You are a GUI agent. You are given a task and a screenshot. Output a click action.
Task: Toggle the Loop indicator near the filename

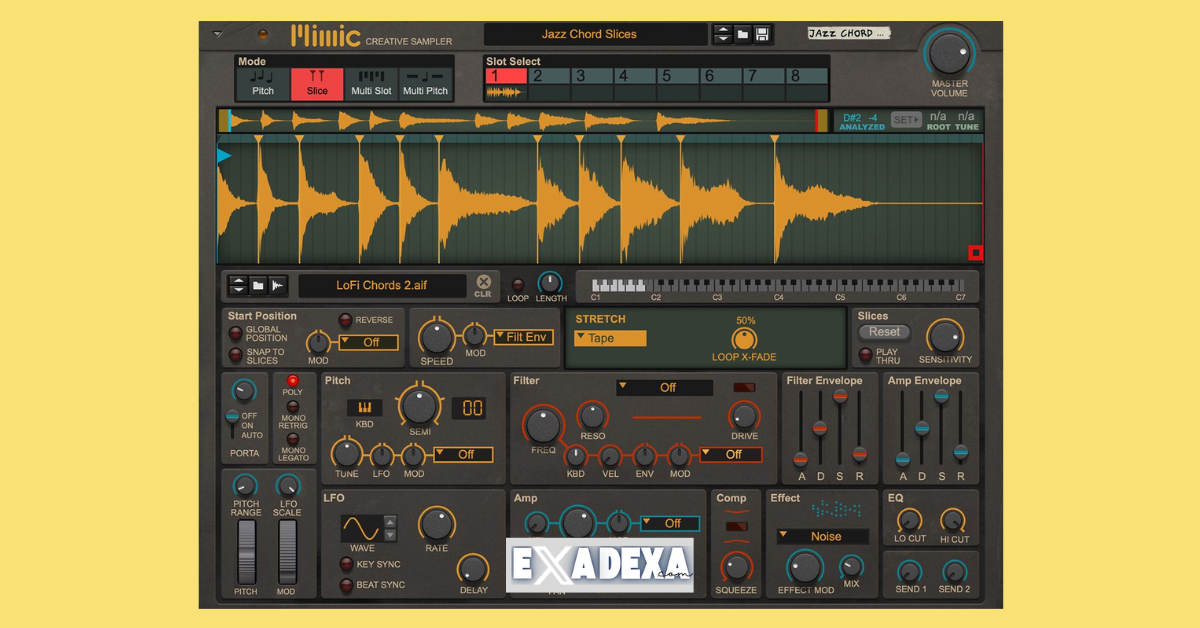518,284
